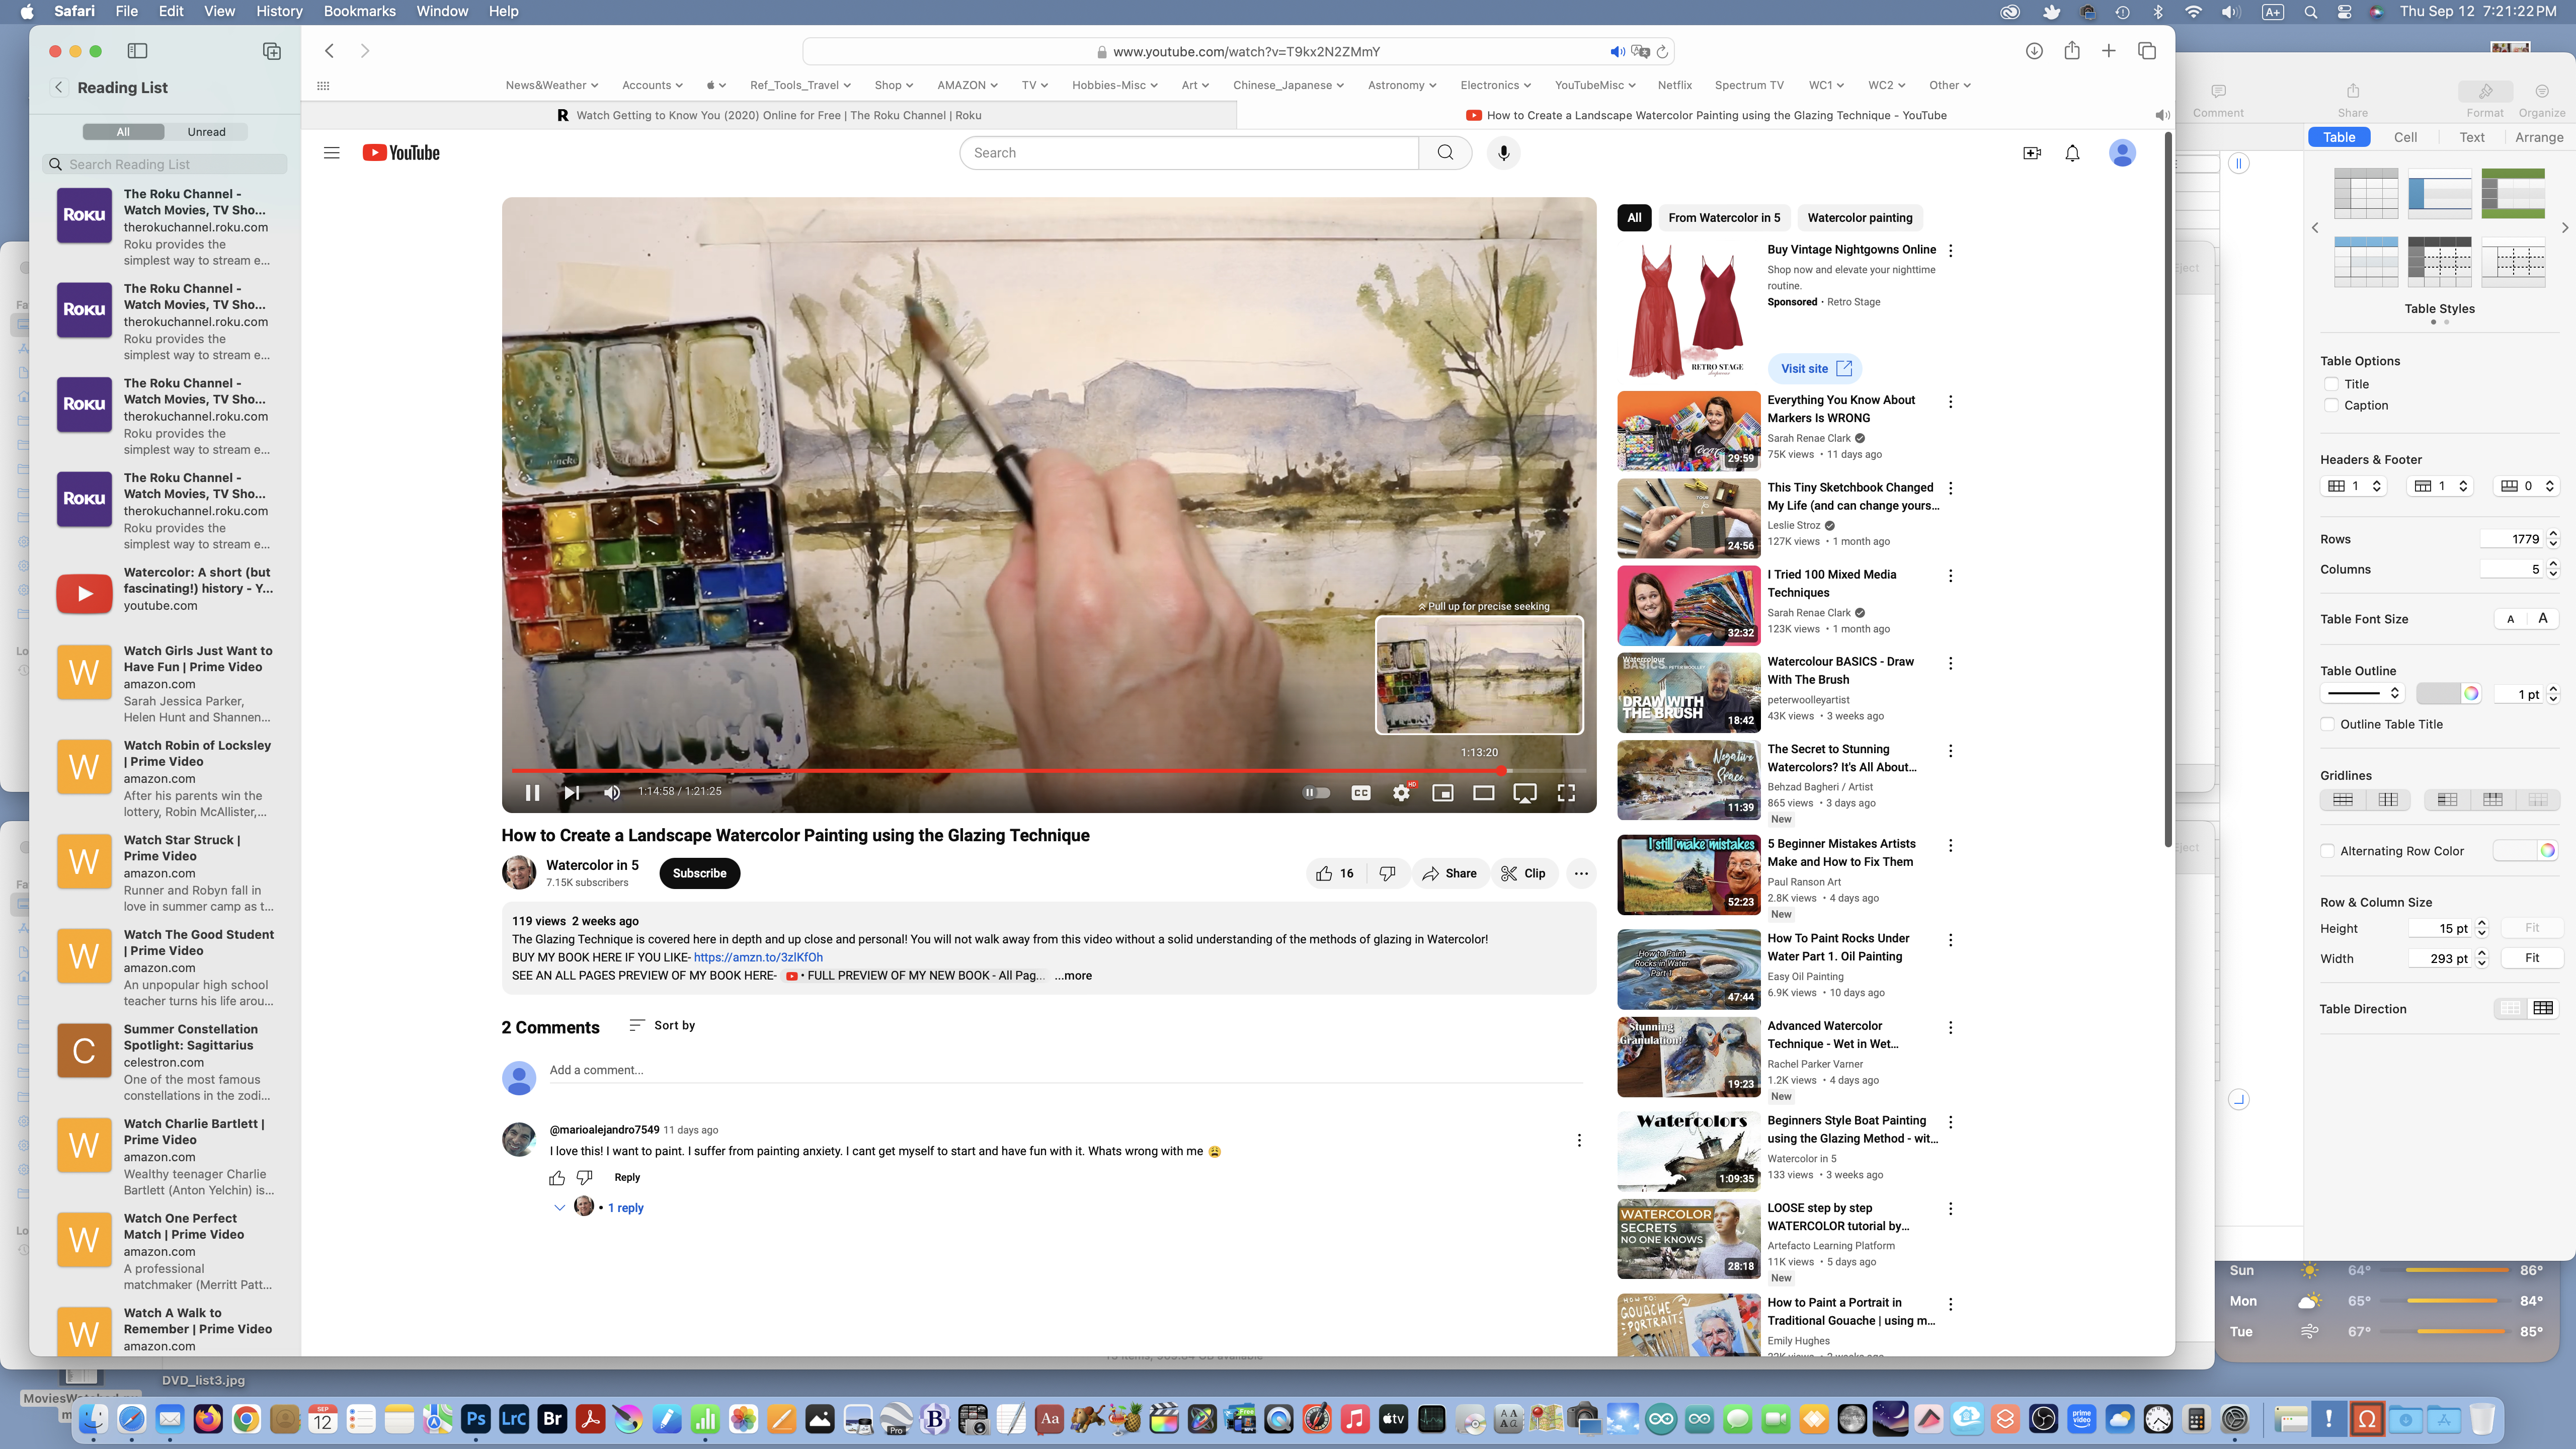Open YouTube notifications bell
2576x1449 pixels.
[2072, 153]
